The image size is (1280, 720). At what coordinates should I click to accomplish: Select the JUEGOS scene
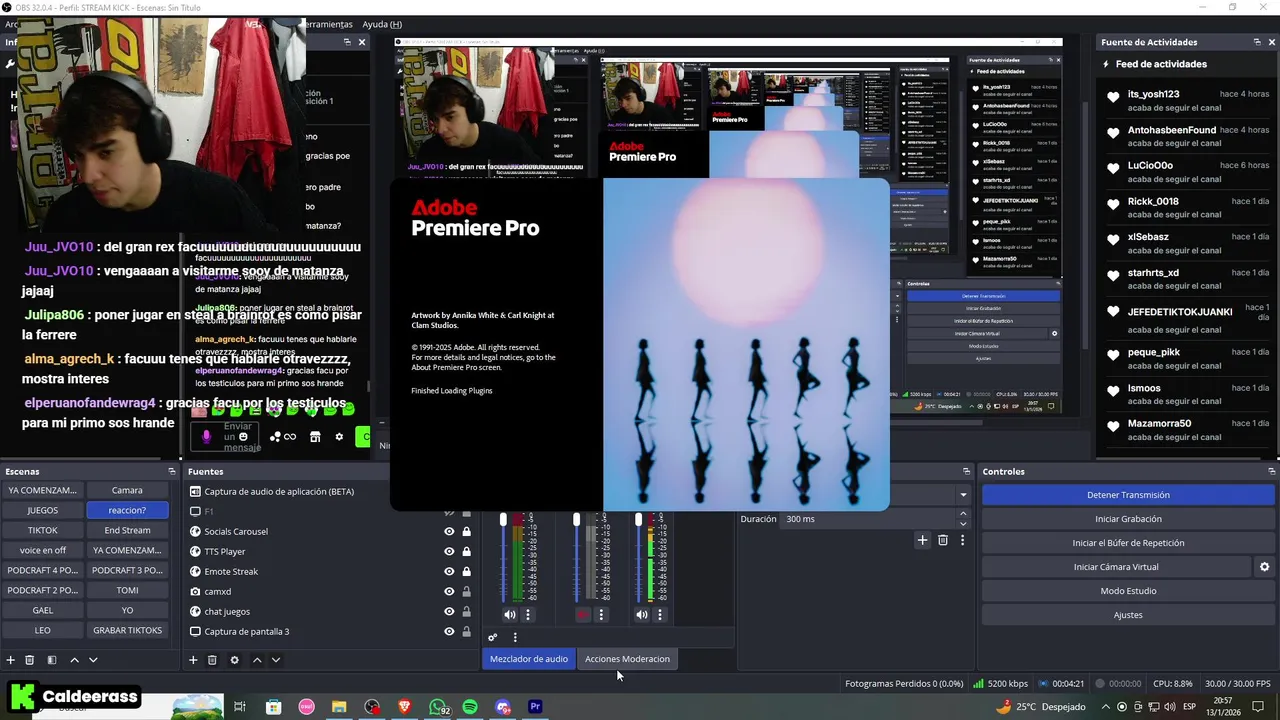42,510
